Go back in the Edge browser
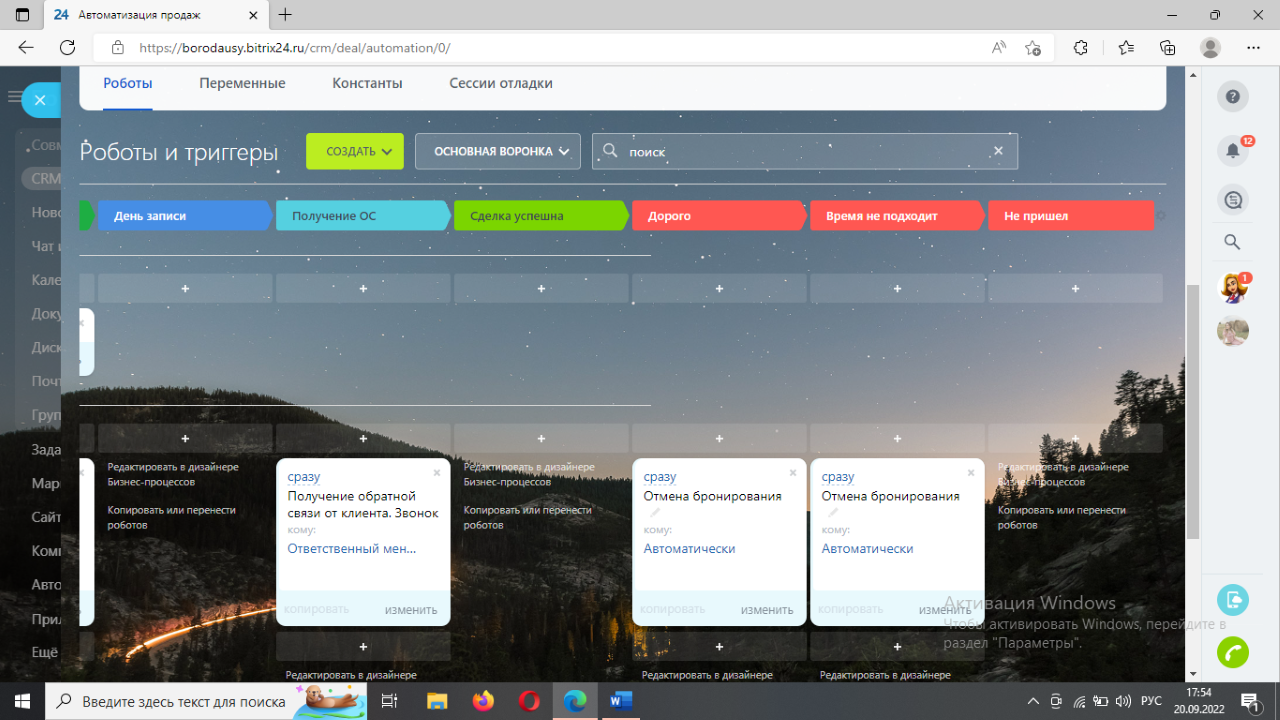This screenshot has height=720, width=1280. pyautogui.click(x=26, y=47)
